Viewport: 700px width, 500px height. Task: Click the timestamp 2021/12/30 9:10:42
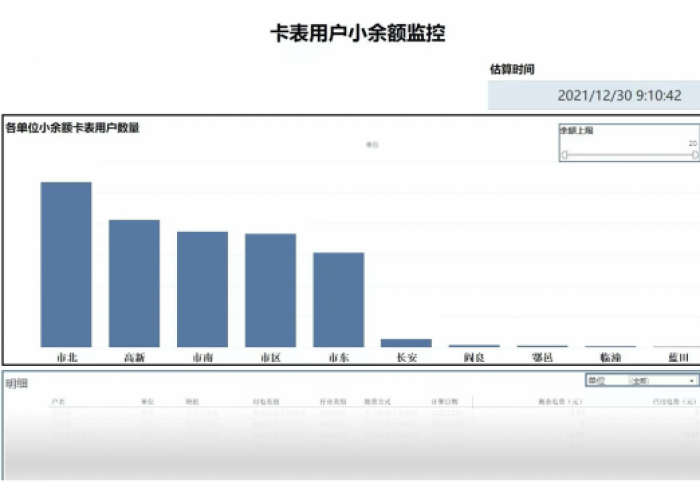[619, 96]
